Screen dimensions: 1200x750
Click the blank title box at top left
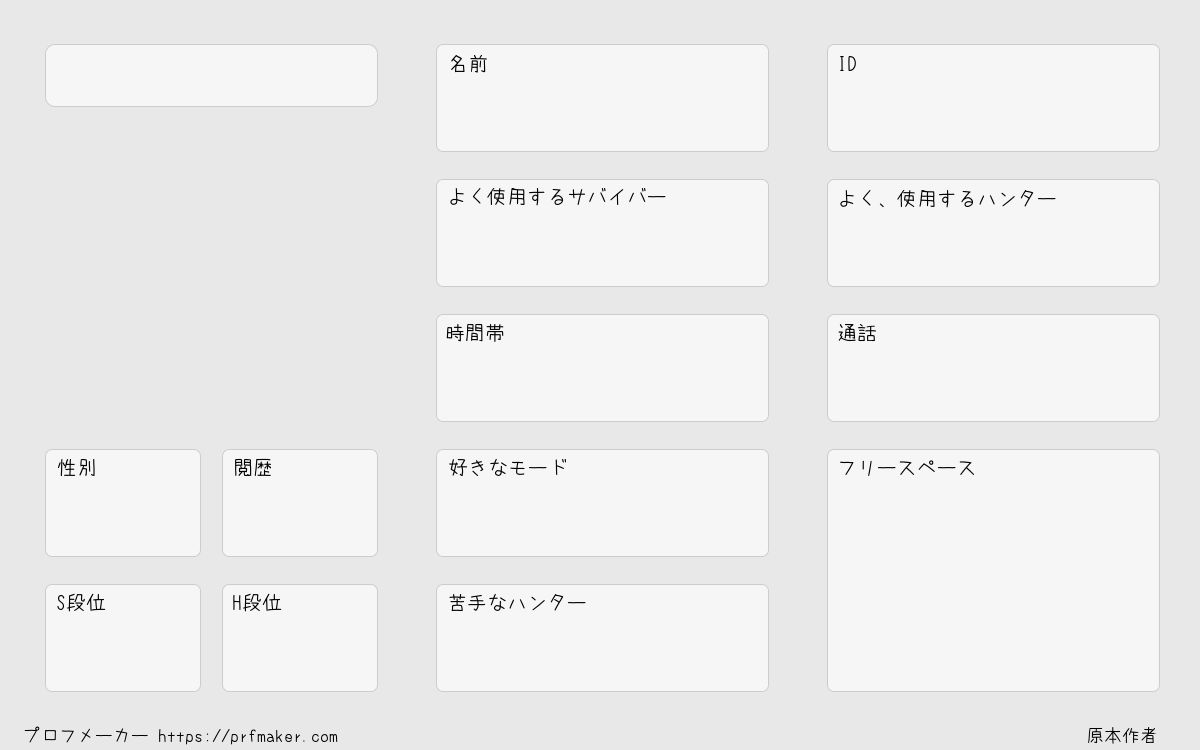pos(211,75)
